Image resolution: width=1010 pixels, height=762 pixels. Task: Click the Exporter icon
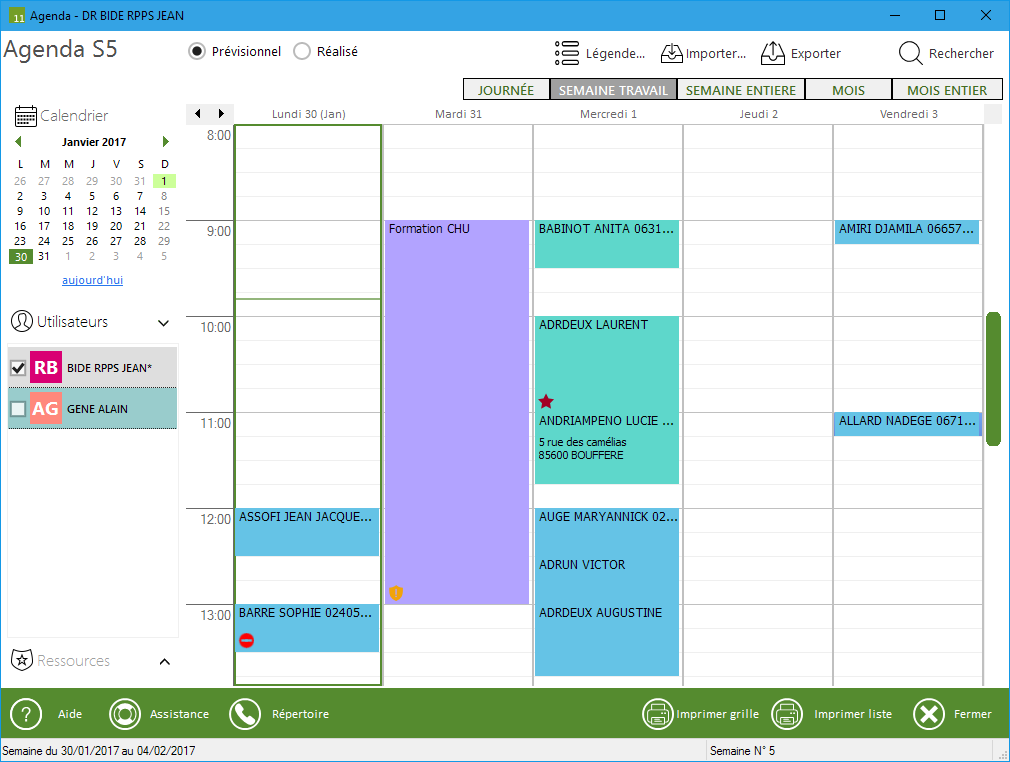(772, 53)
